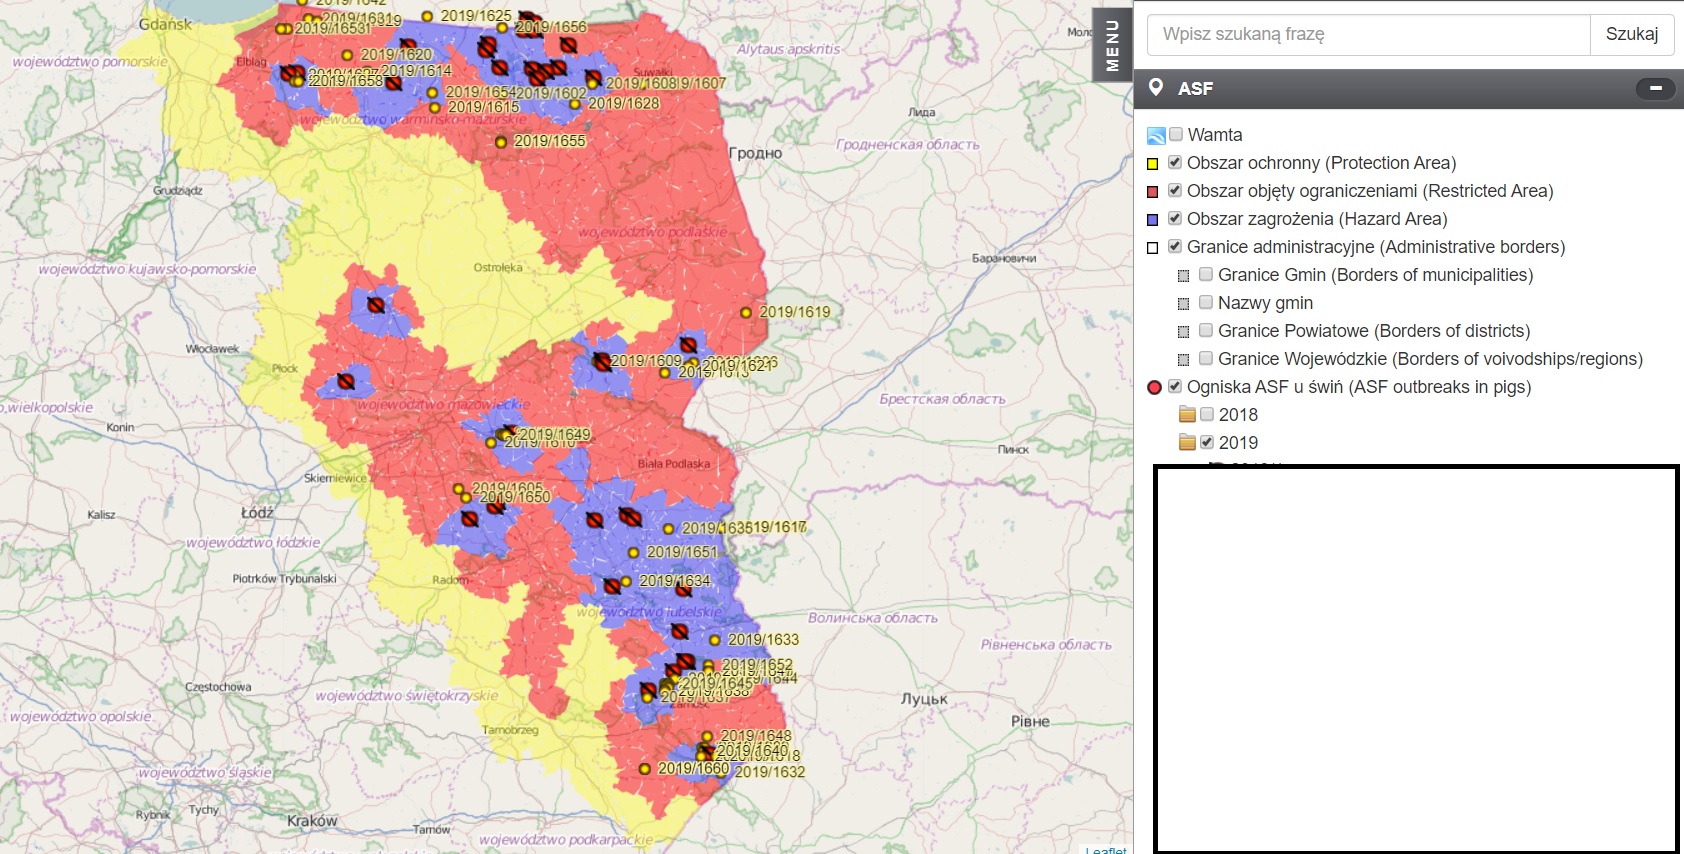Enable Granice Powiatowe (Borders of districts) layer
The width and height of the screenshot is (1684, 854).
[x=1206, y=330]
